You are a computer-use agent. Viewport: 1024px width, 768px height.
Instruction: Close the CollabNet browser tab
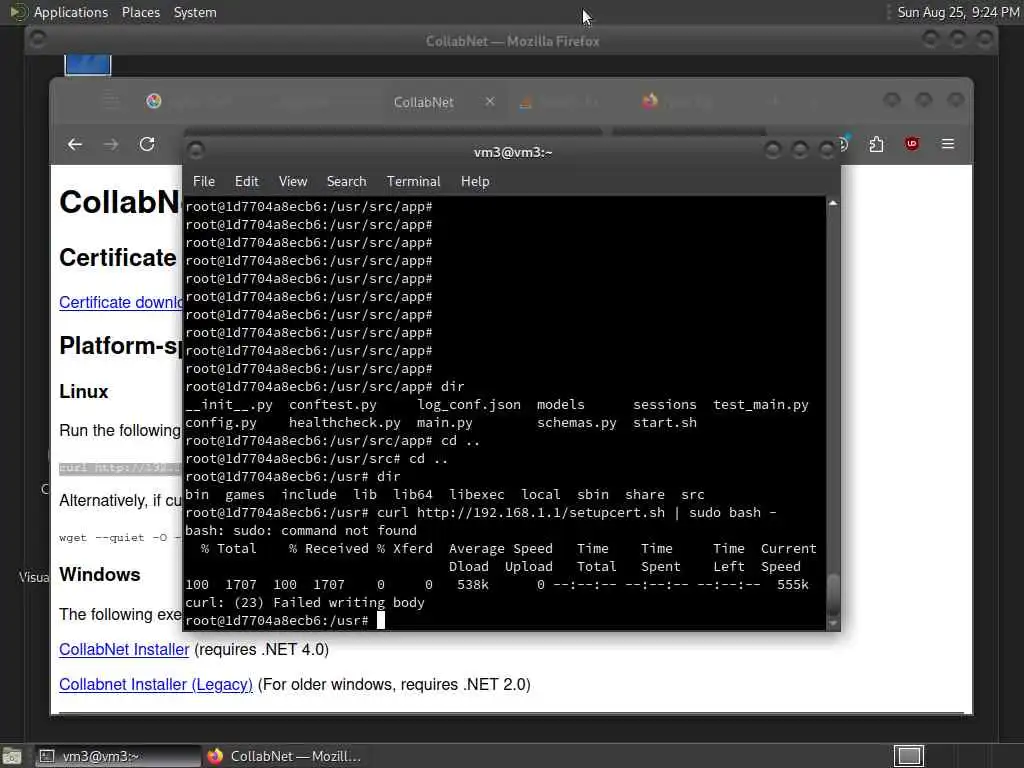[490, 102]
